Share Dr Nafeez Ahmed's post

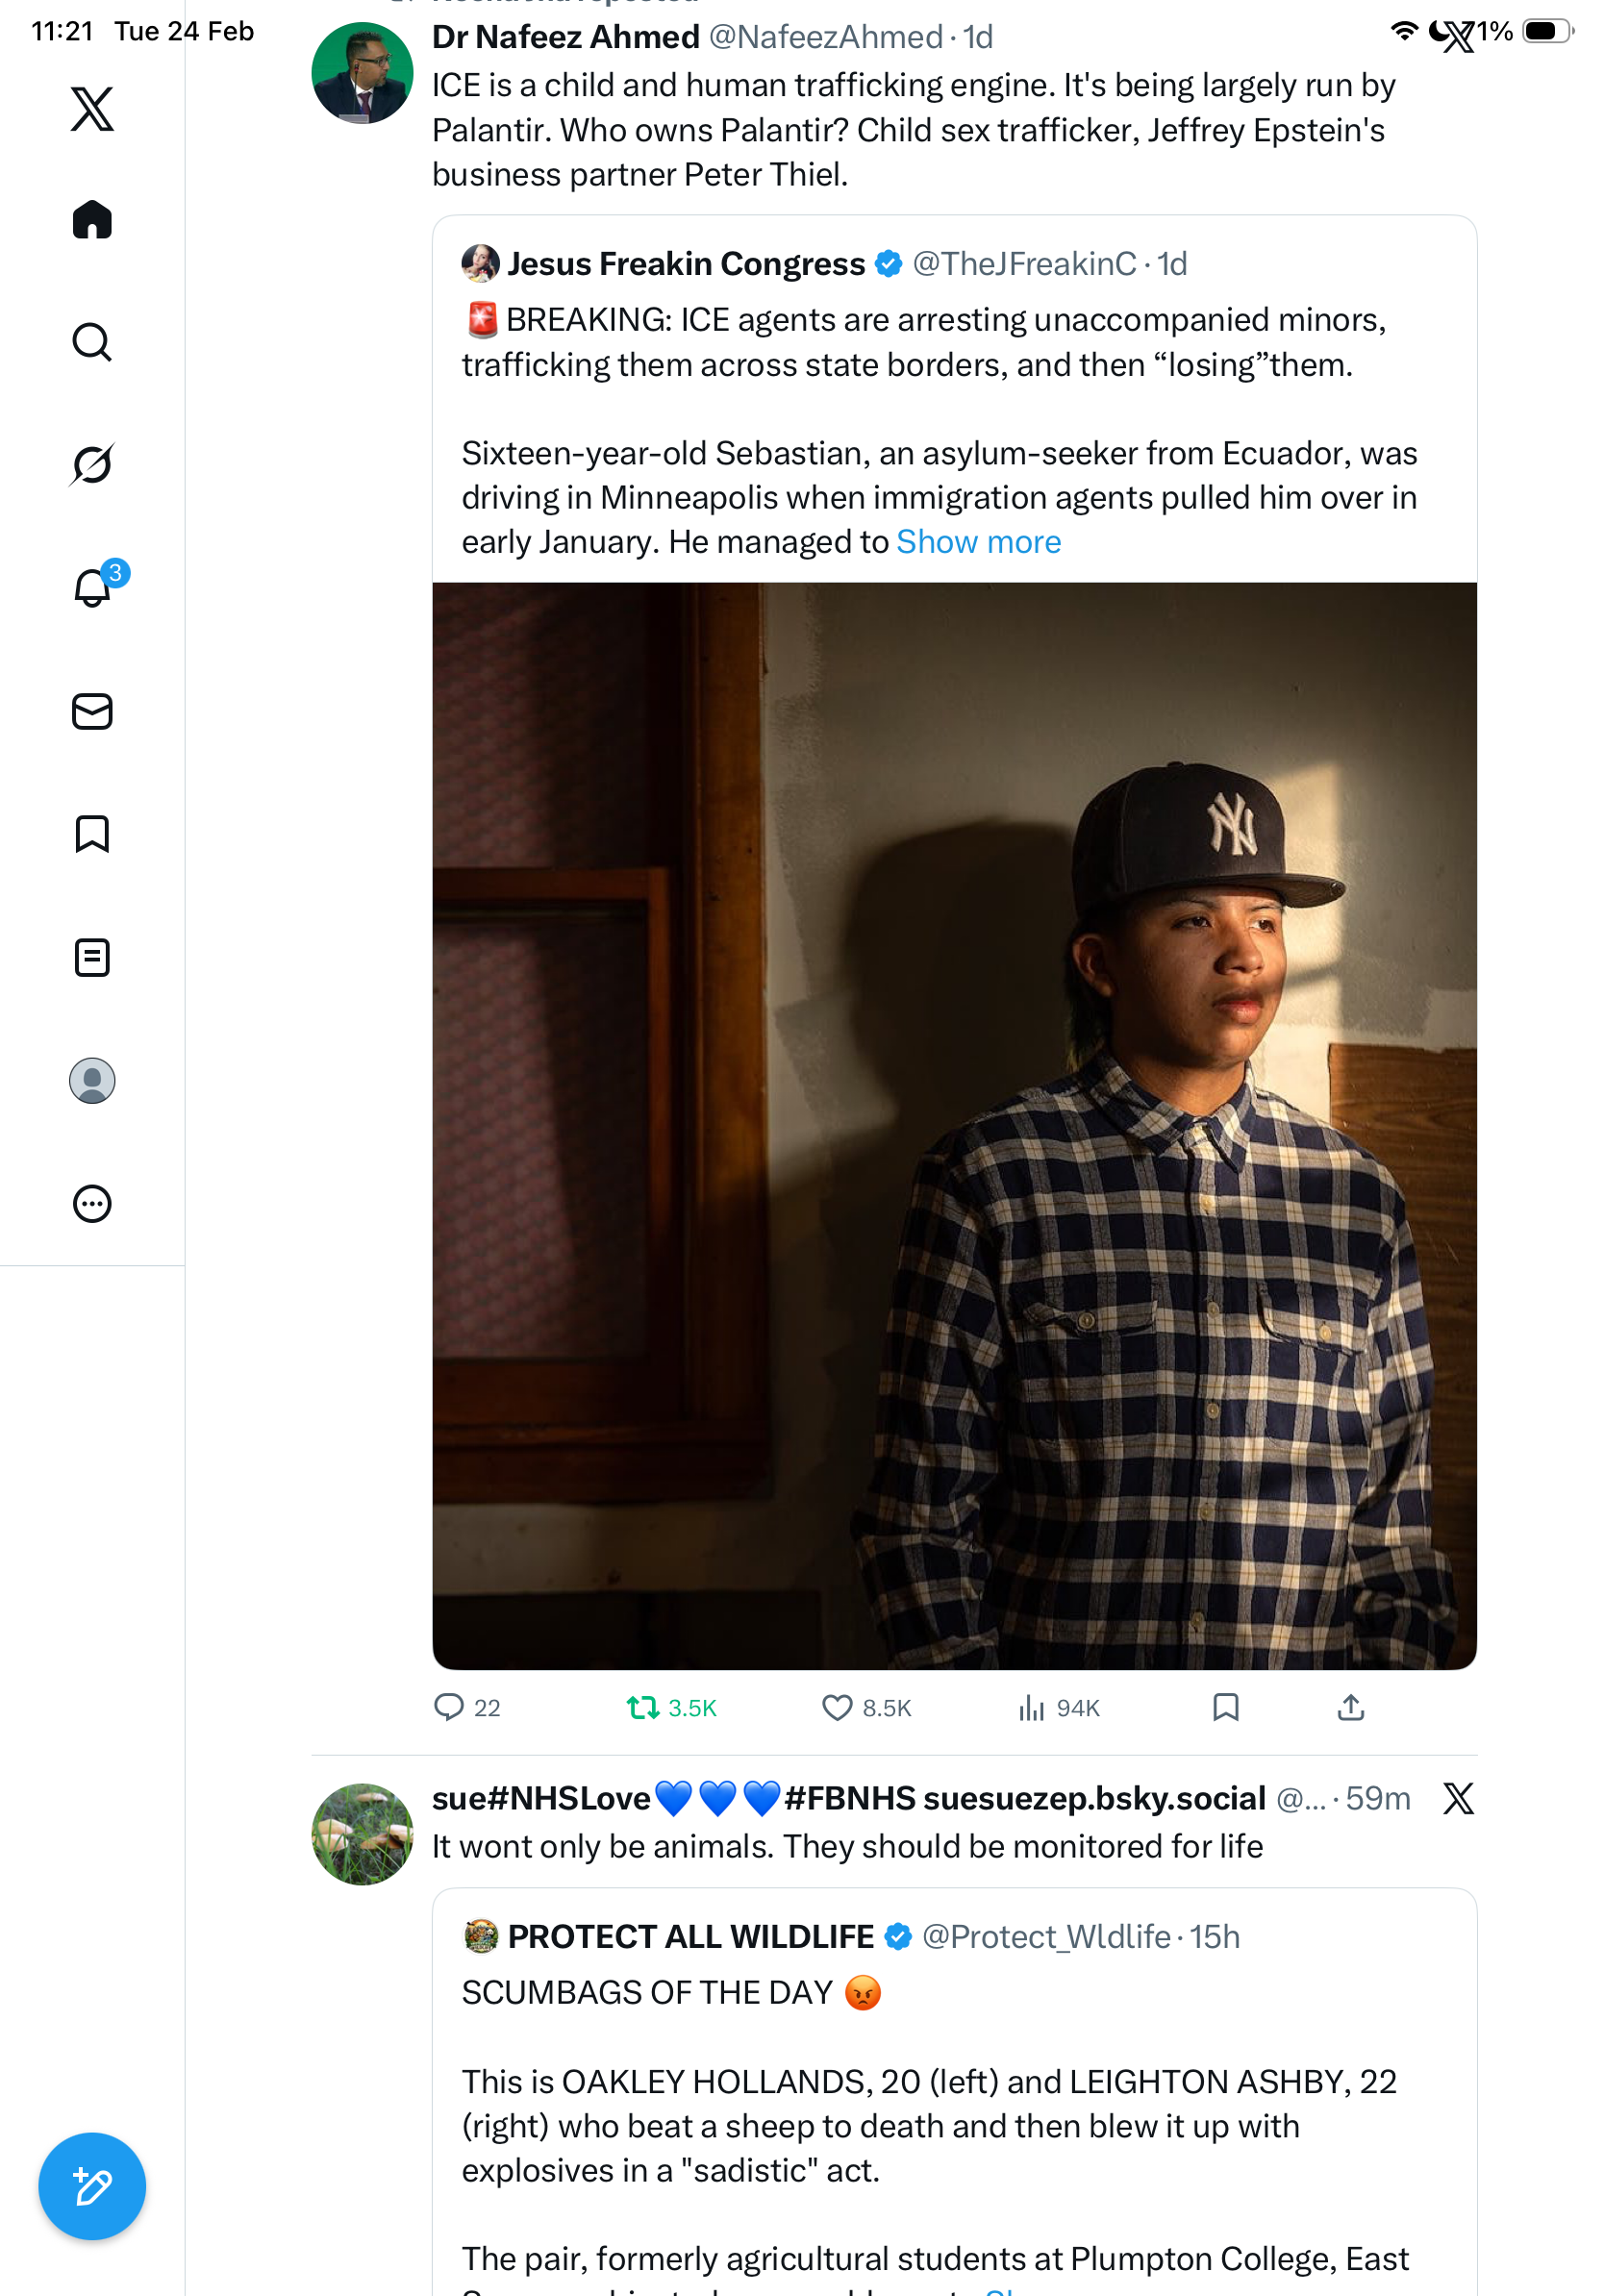tap(1350, 1707)
